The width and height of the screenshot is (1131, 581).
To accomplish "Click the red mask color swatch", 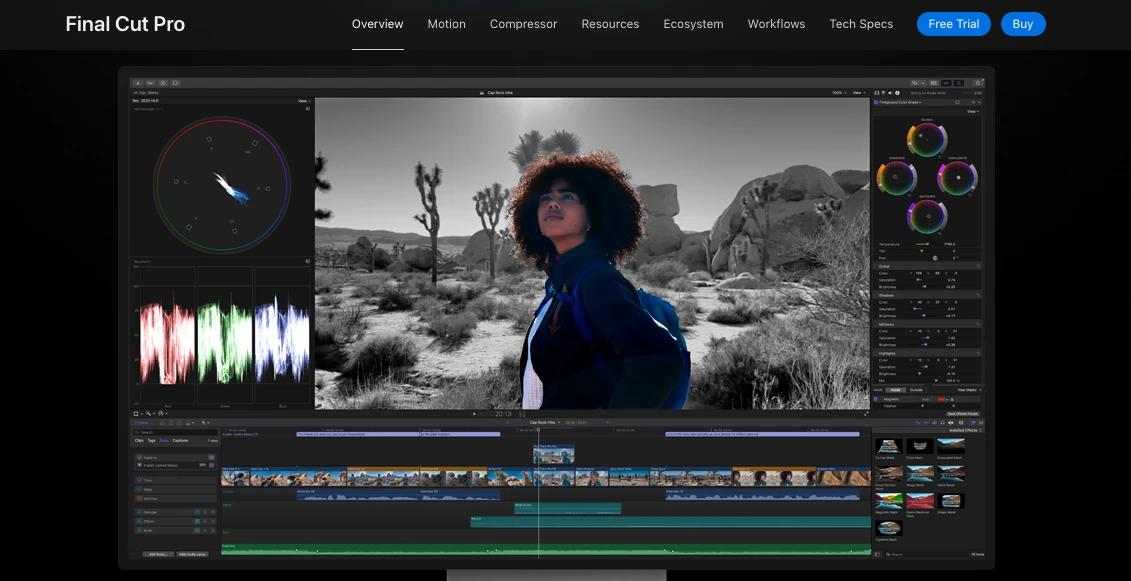I will click(941, 398).
